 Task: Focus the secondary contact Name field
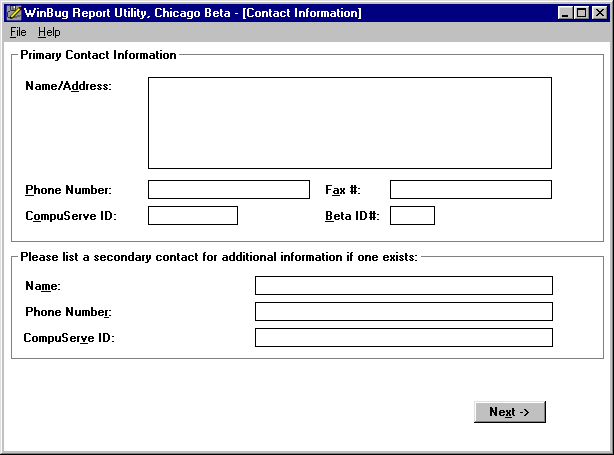coord(404,285)
